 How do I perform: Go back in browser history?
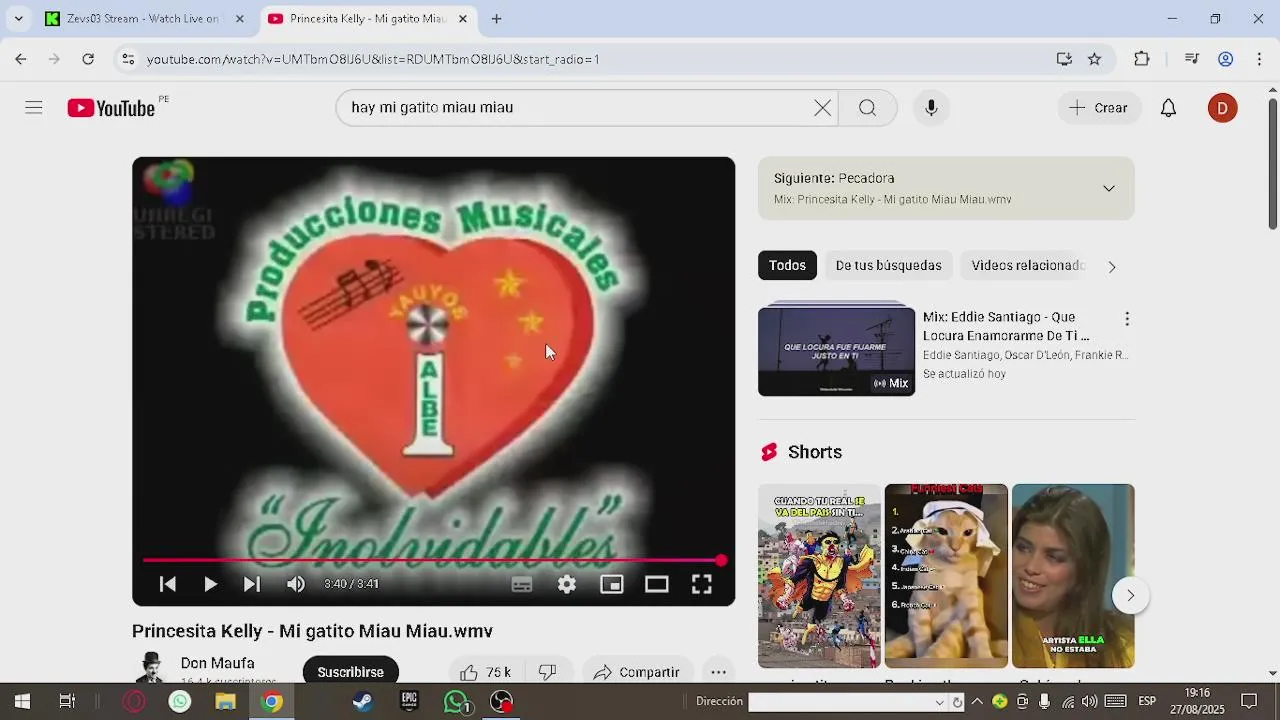click(x=21, y=59)
